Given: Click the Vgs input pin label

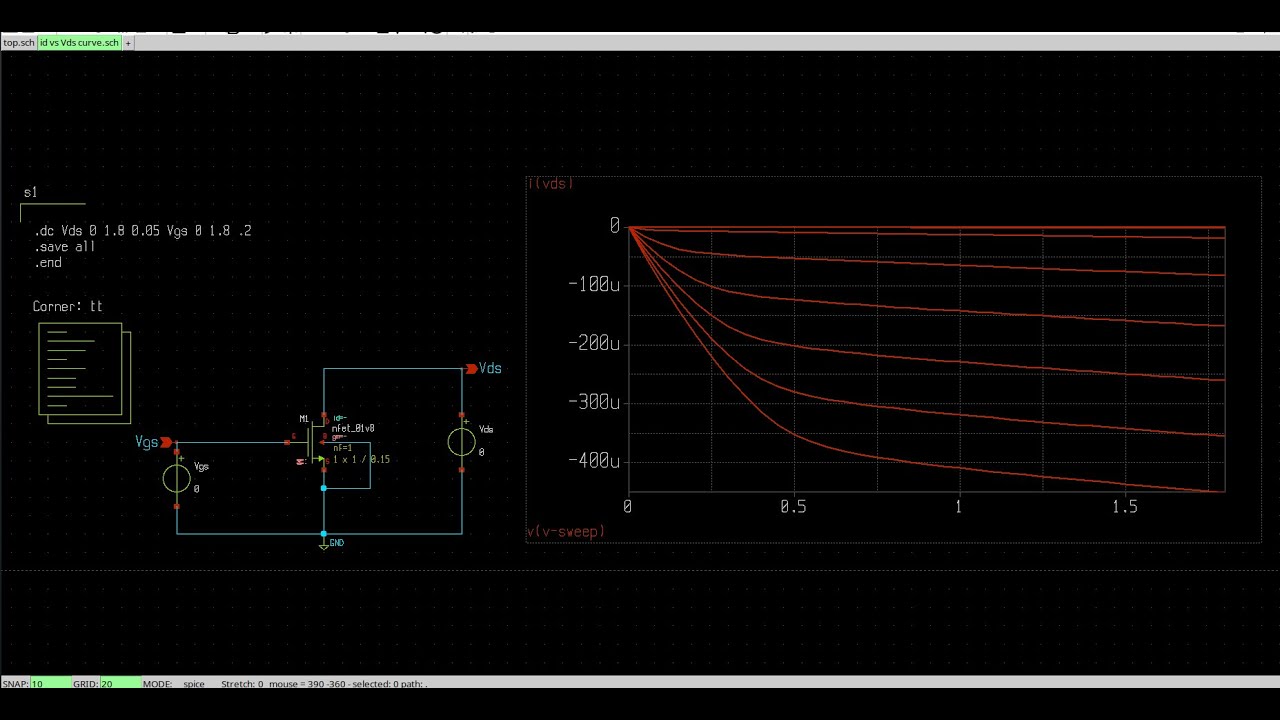Looking at the screenshot, I should tap(147, 442).
